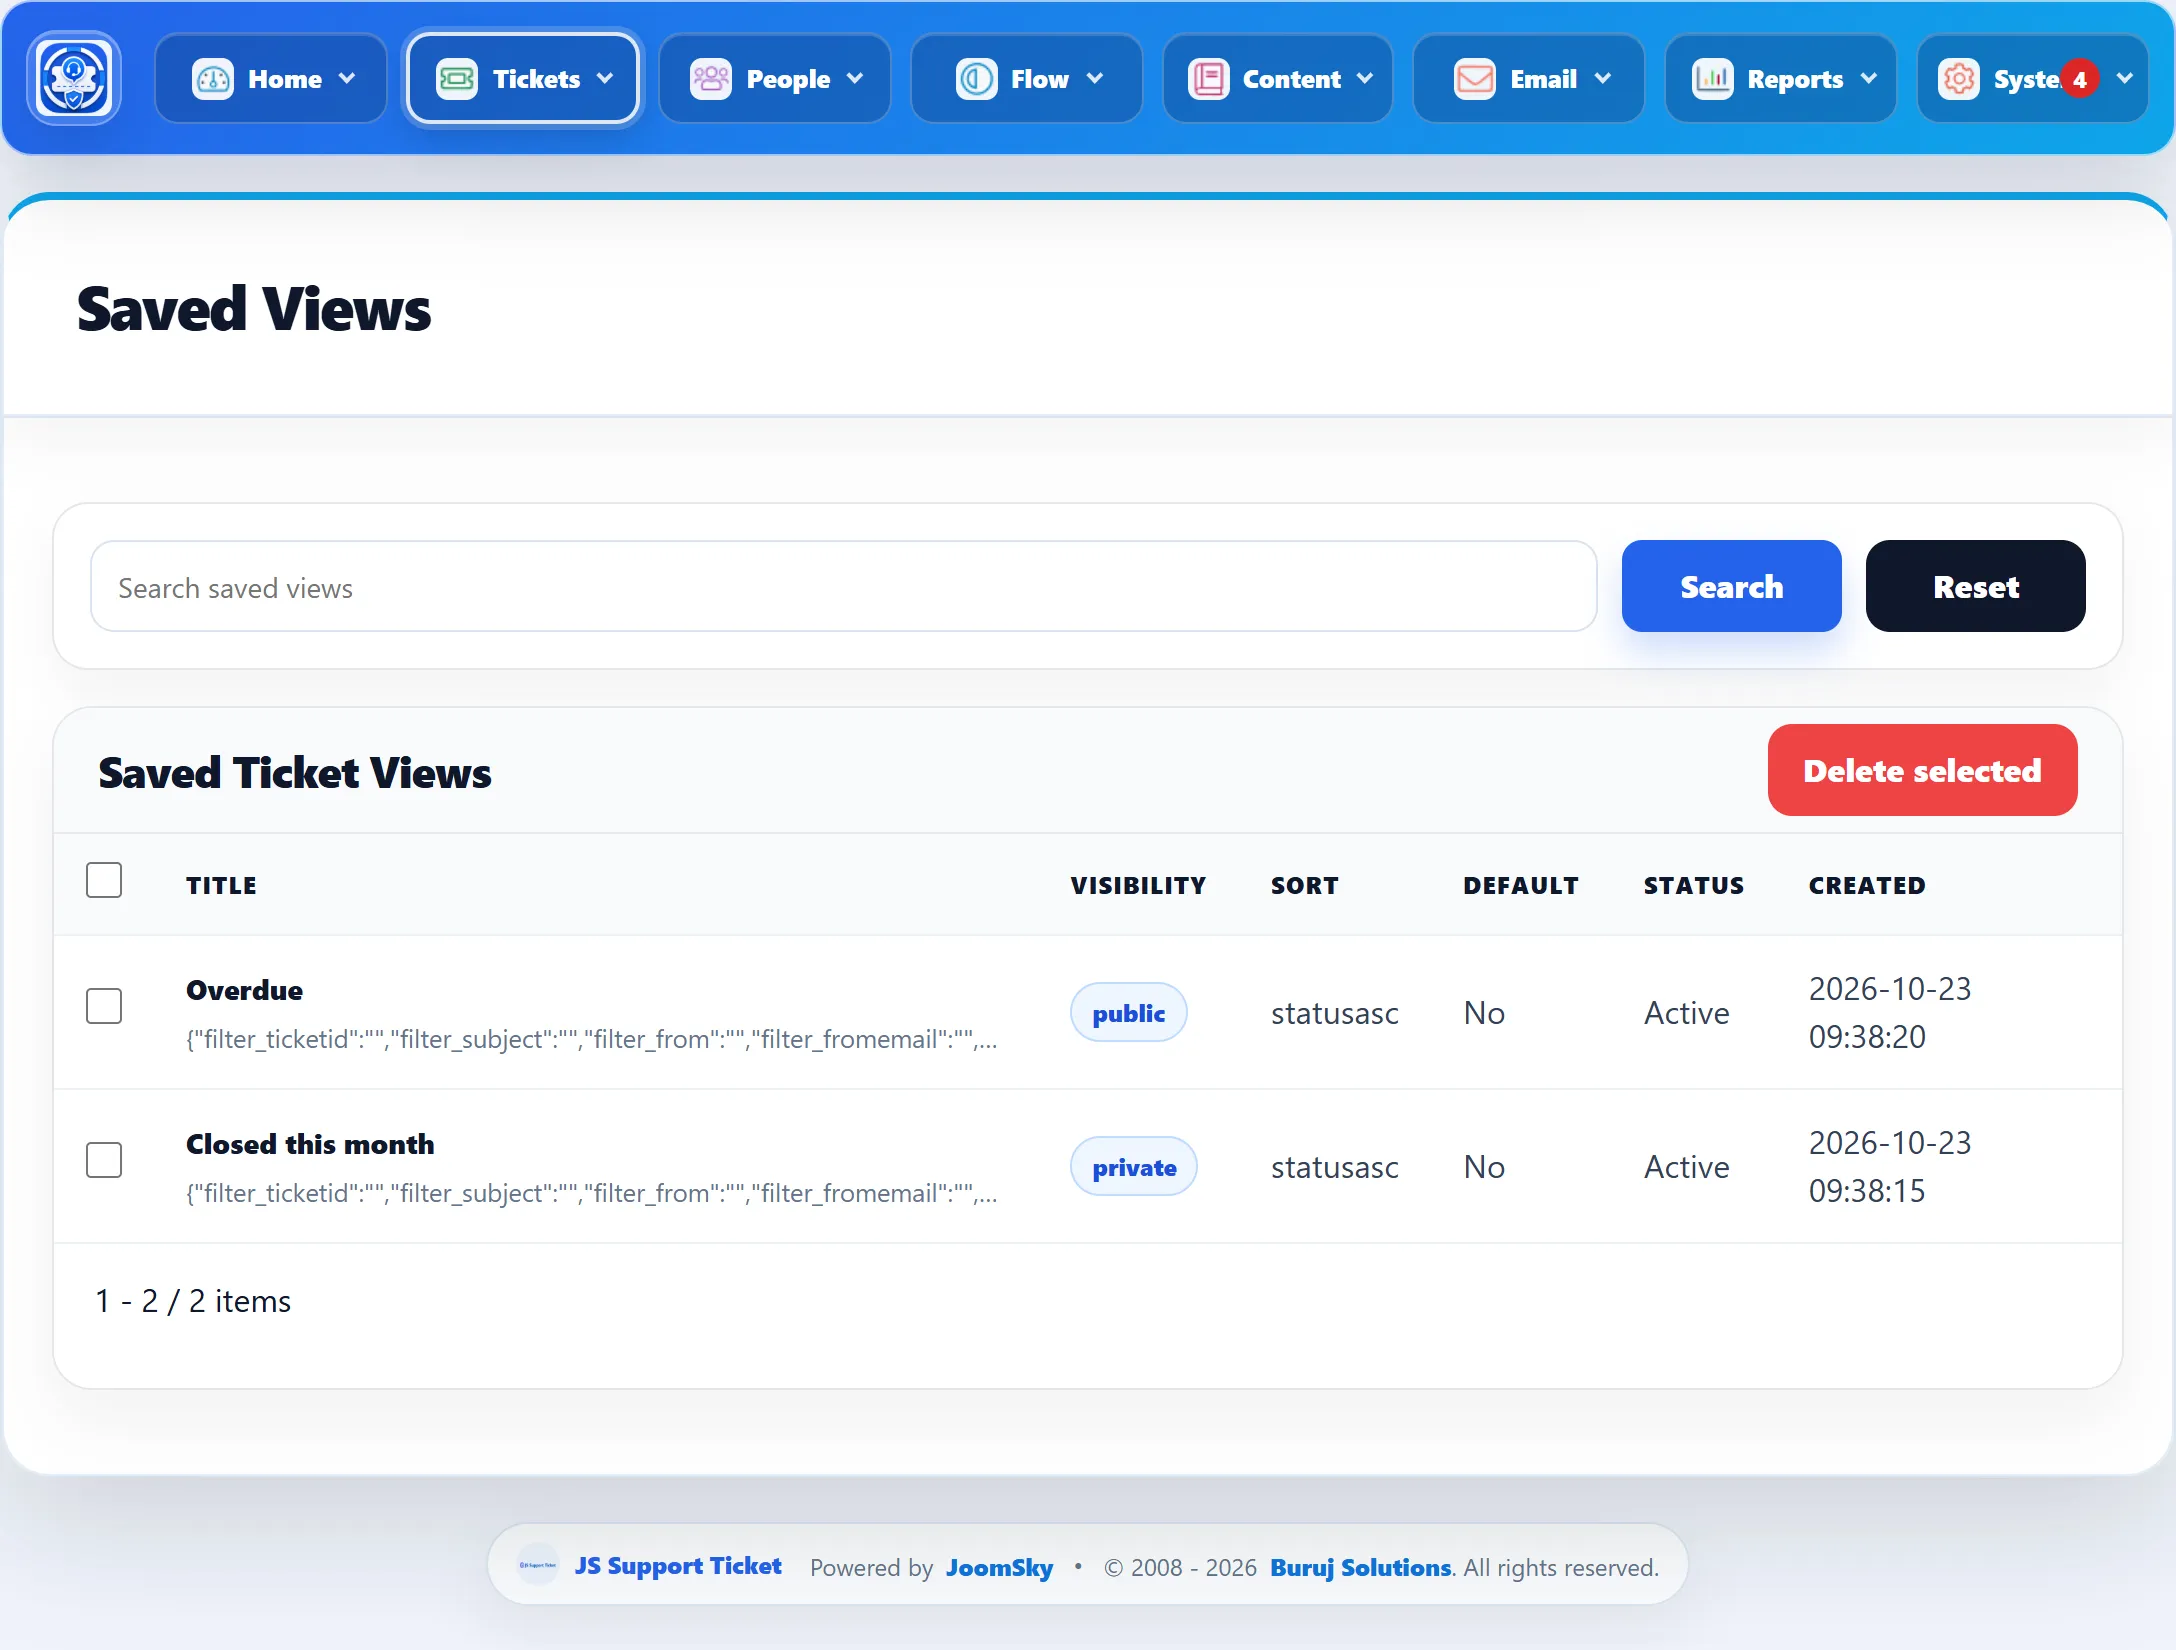Click the Content book icon
This screenshot has height=1650, width=2176.
pos(1208,79)
